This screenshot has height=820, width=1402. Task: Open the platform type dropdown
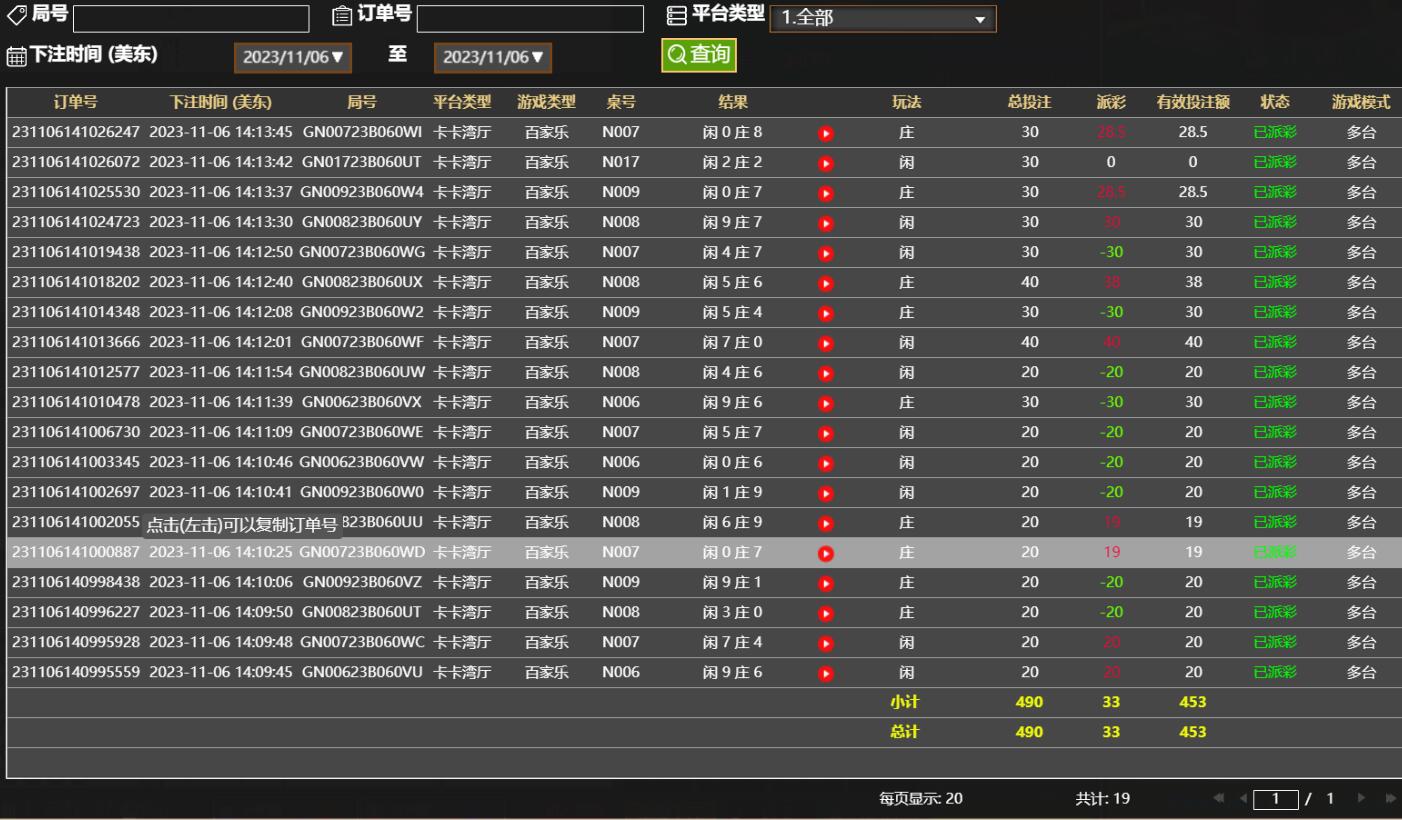[883, 19]
